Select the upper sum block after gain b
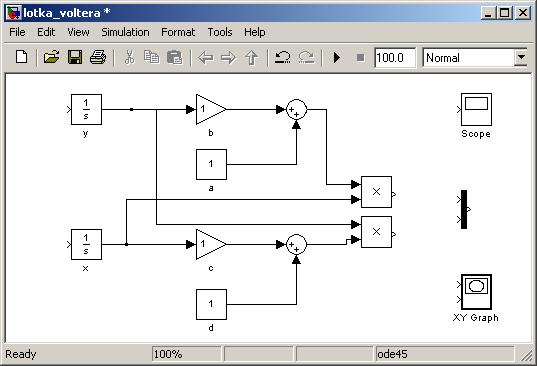This screenshot has width=537, height=366. (x=296, y=110)
